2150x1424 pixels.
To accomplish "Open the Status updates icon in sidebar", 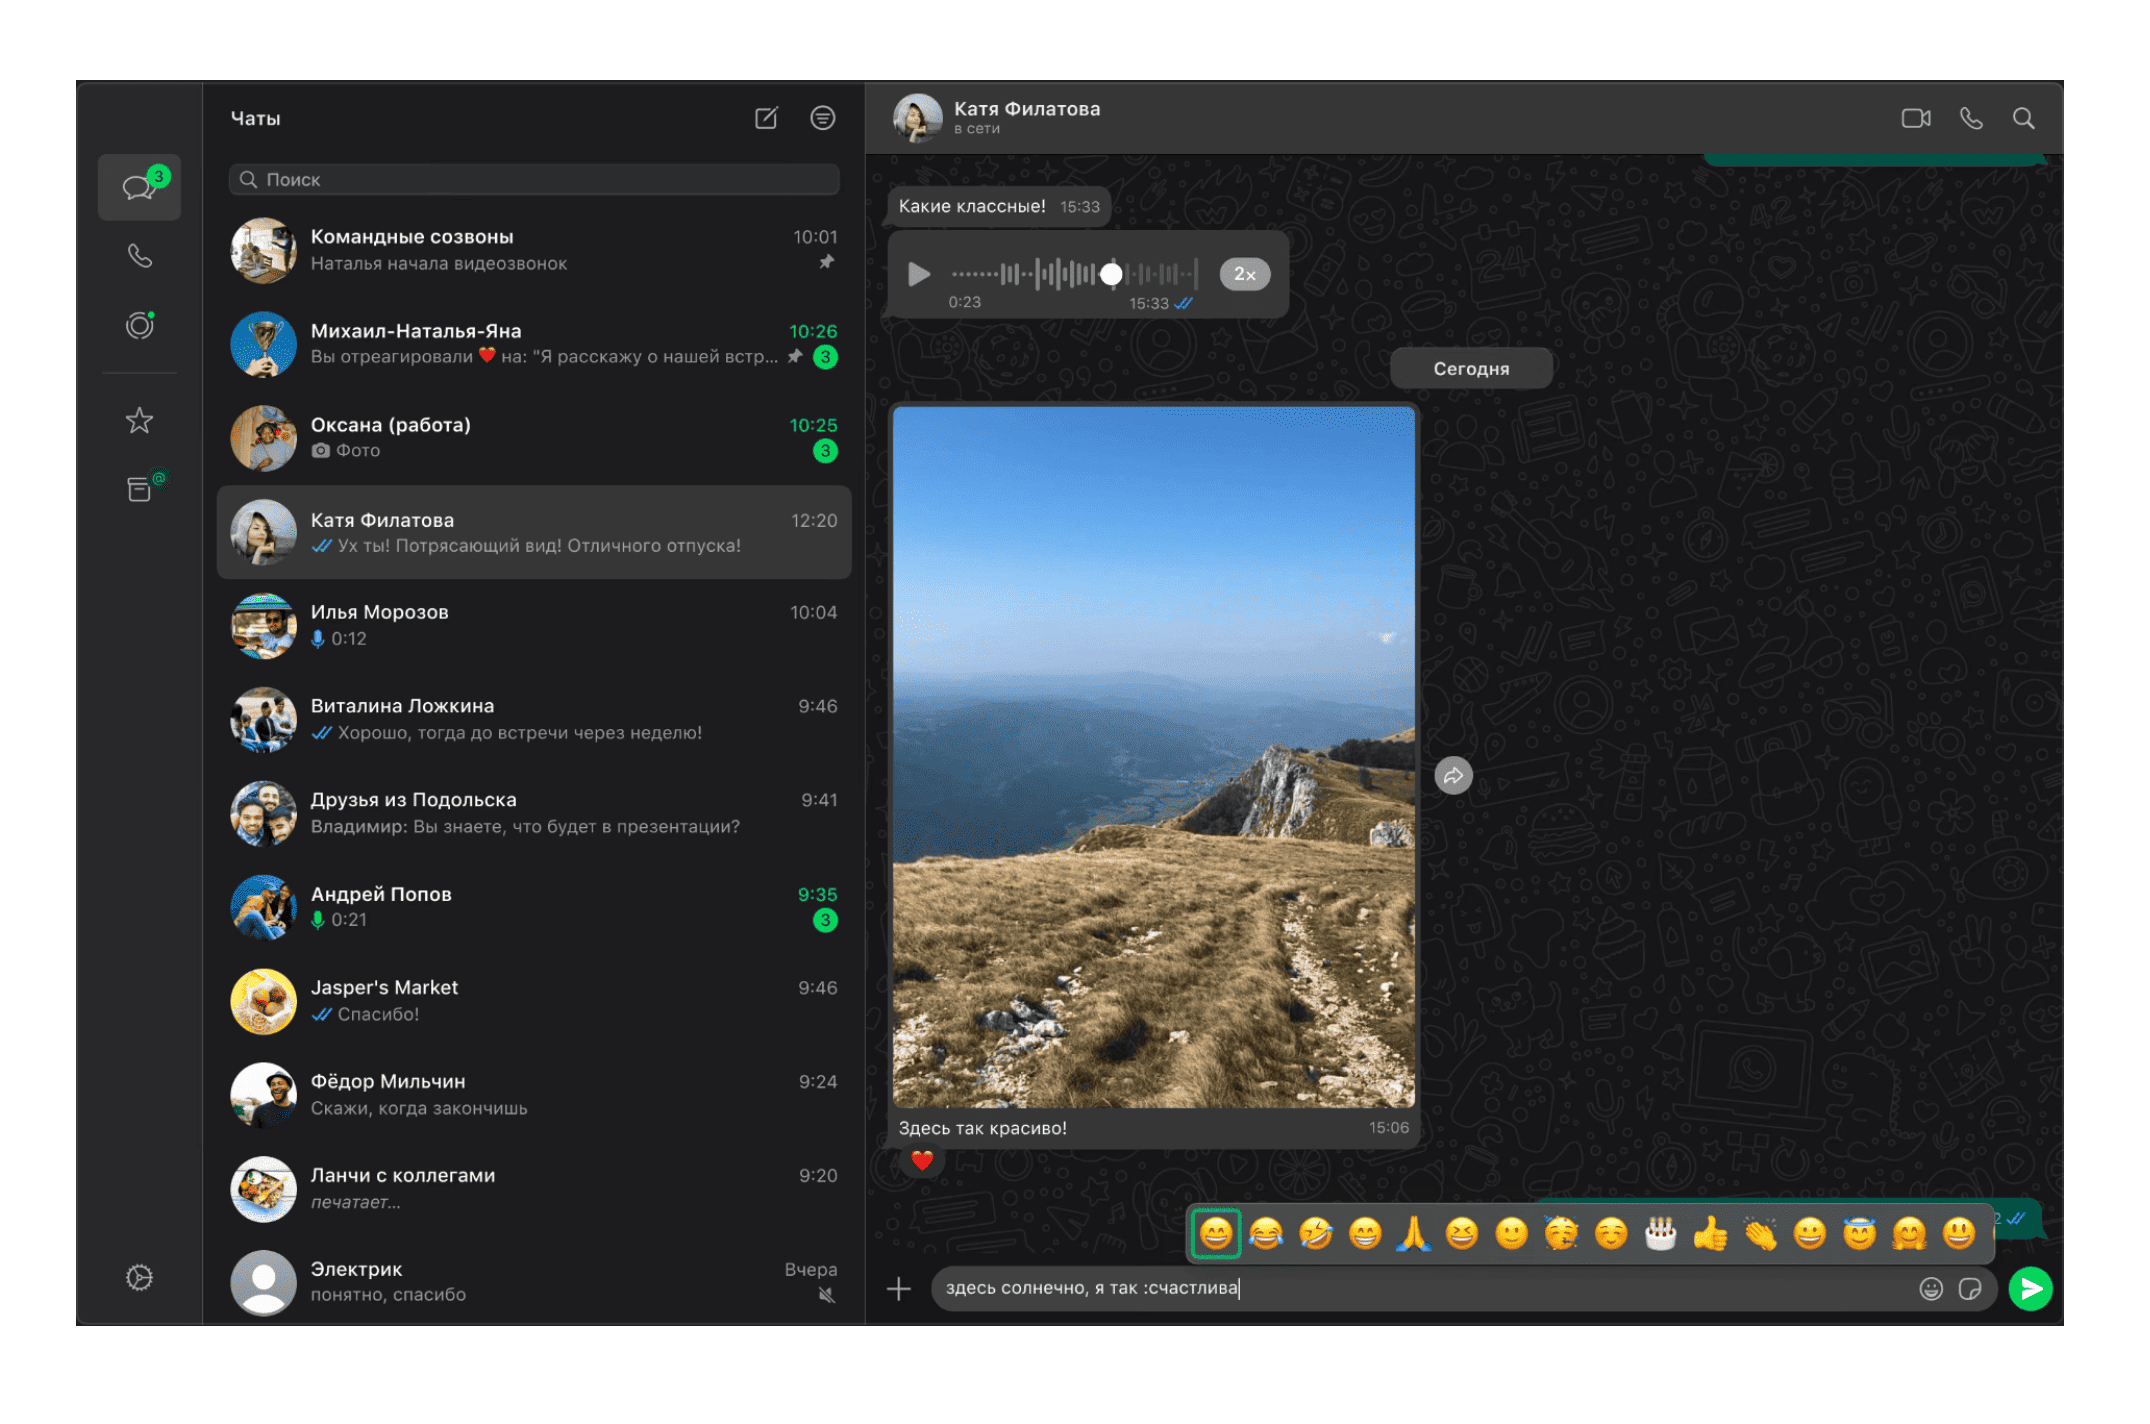I will click(140, 325).
